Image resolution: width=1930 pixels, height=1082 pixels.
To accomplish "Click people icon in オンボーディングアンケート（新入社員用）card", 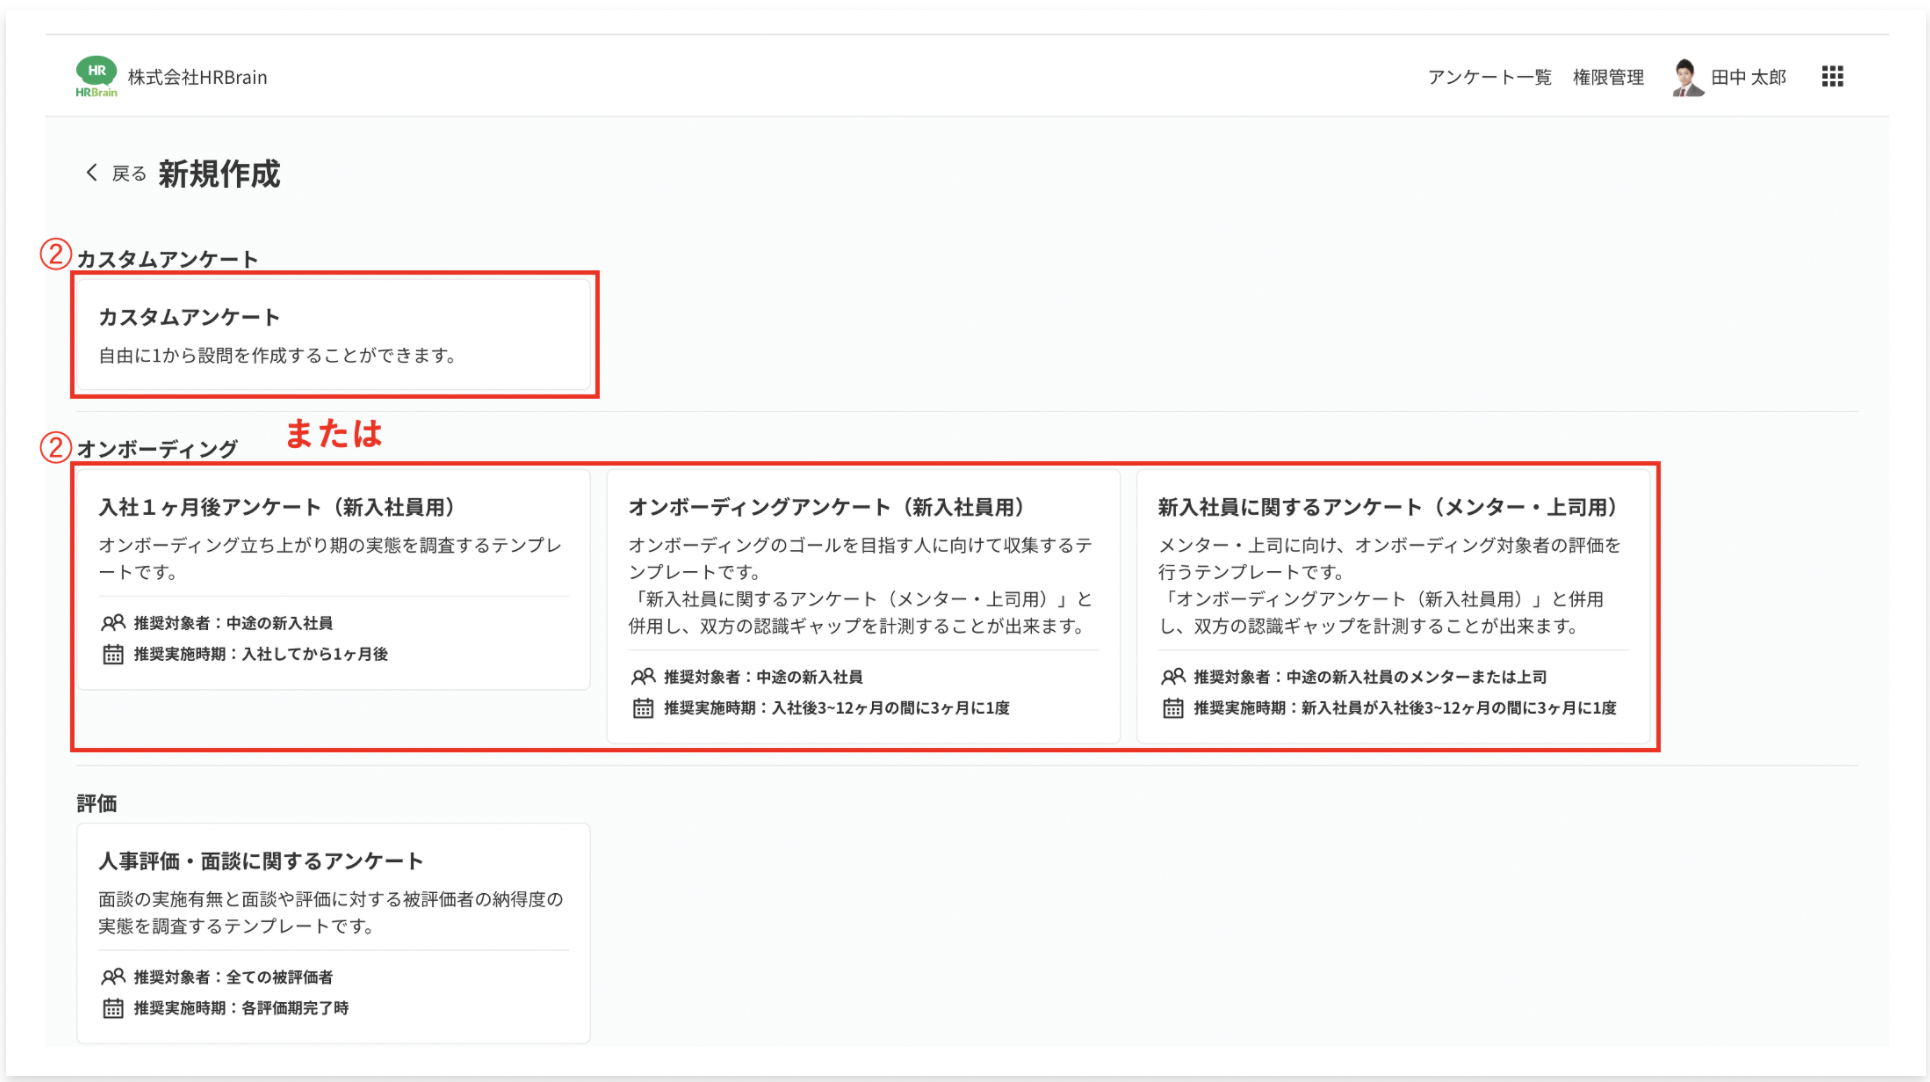I will (643, 677).
